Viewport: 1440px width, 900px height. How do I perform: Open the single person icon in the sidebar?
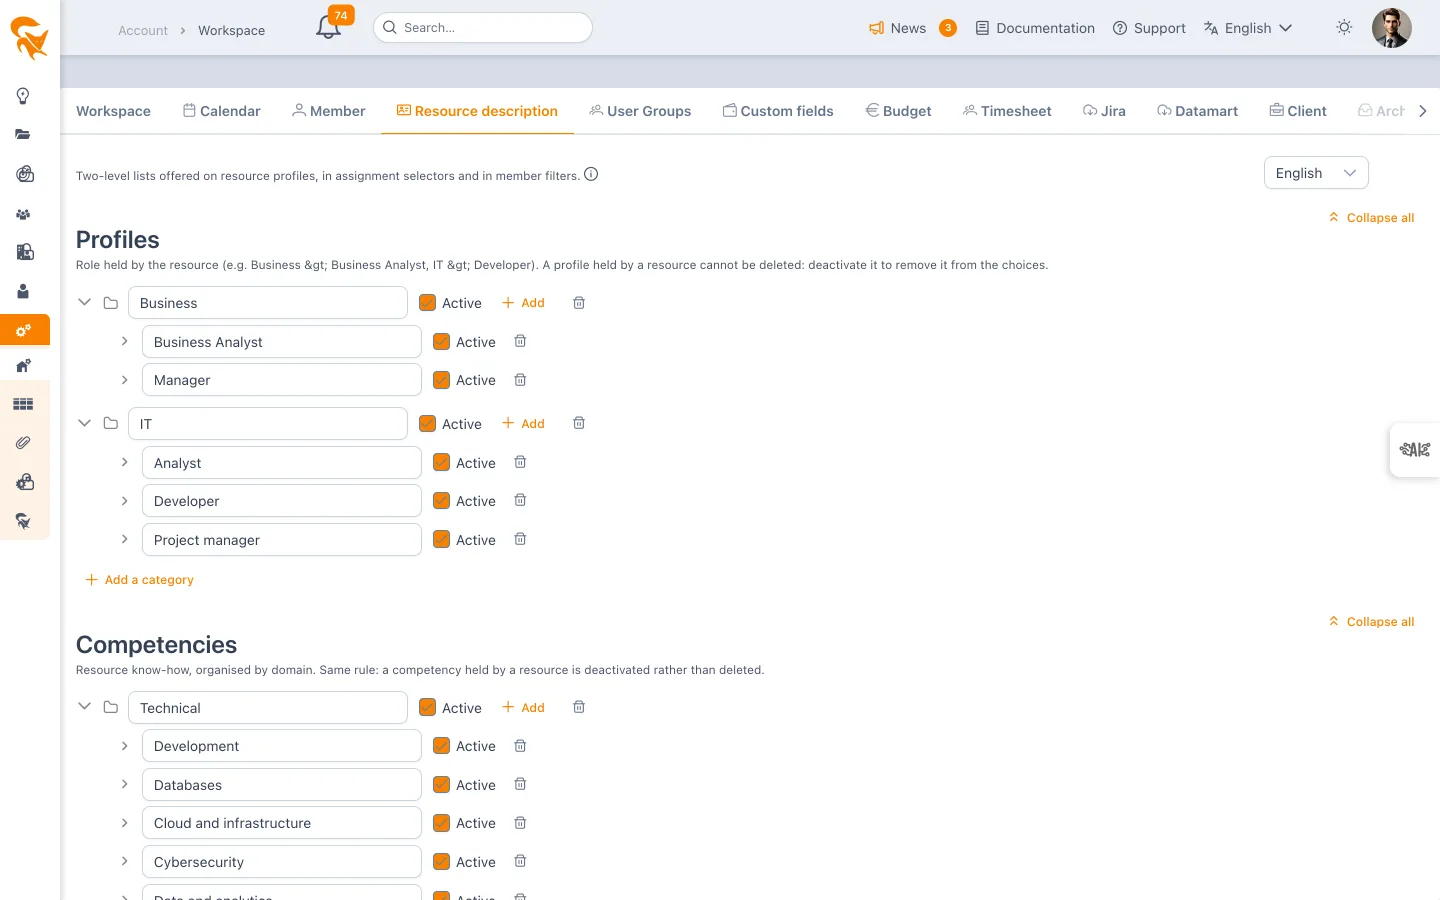point(23,291)
